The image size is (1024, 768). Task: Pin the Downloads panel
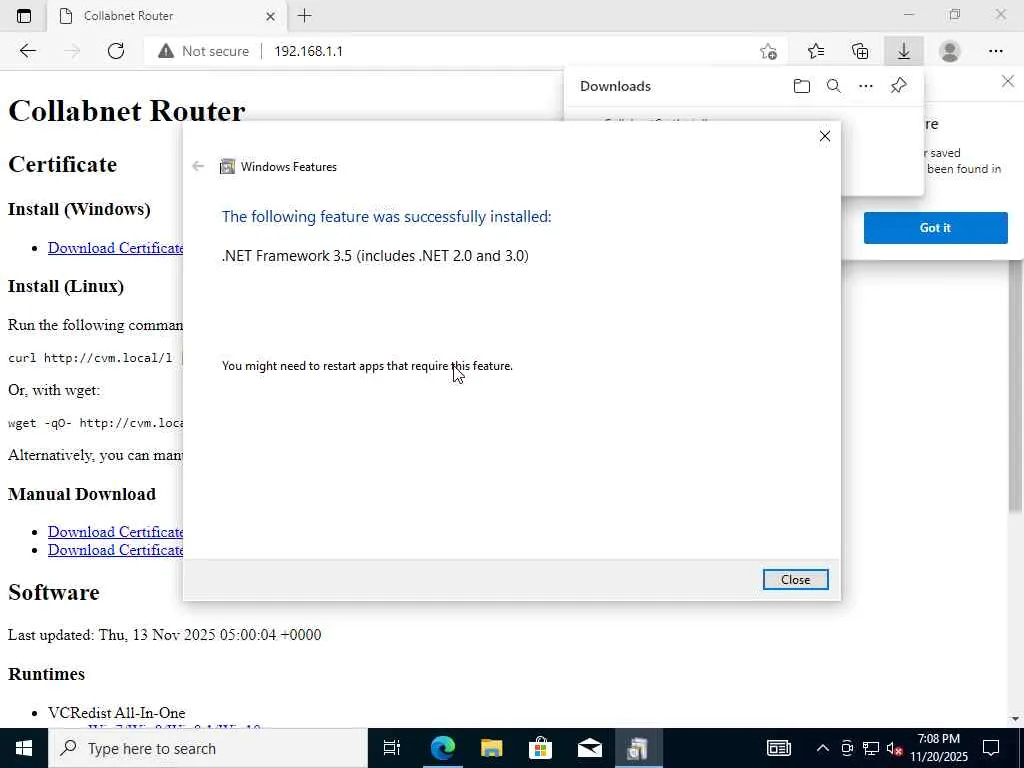pos(899,86)
